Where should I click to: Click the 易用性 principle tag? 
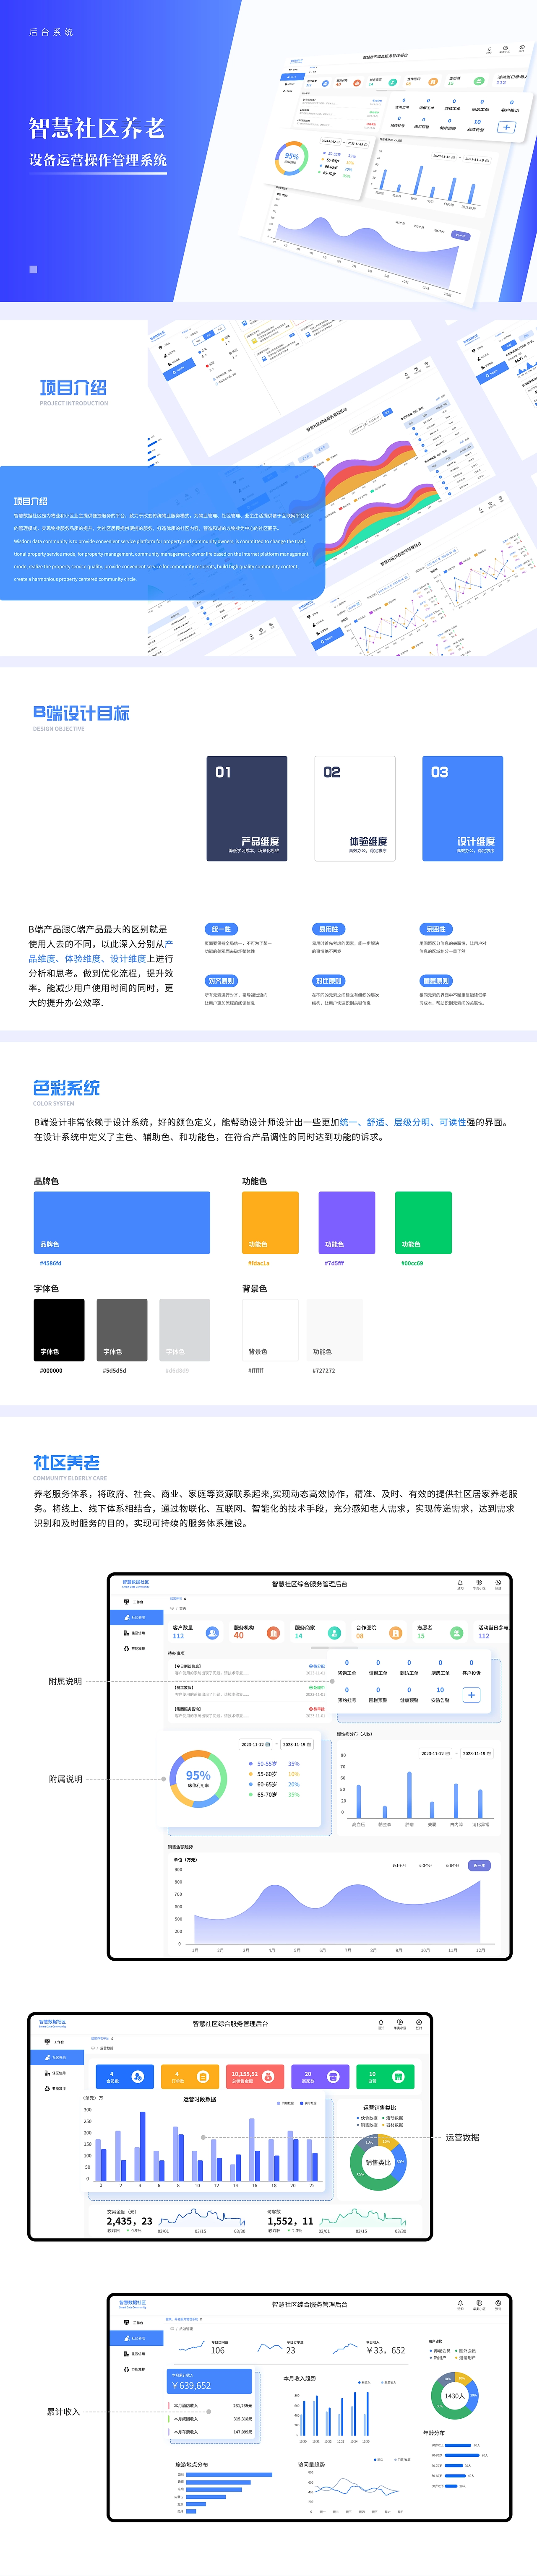coord(328,929)
